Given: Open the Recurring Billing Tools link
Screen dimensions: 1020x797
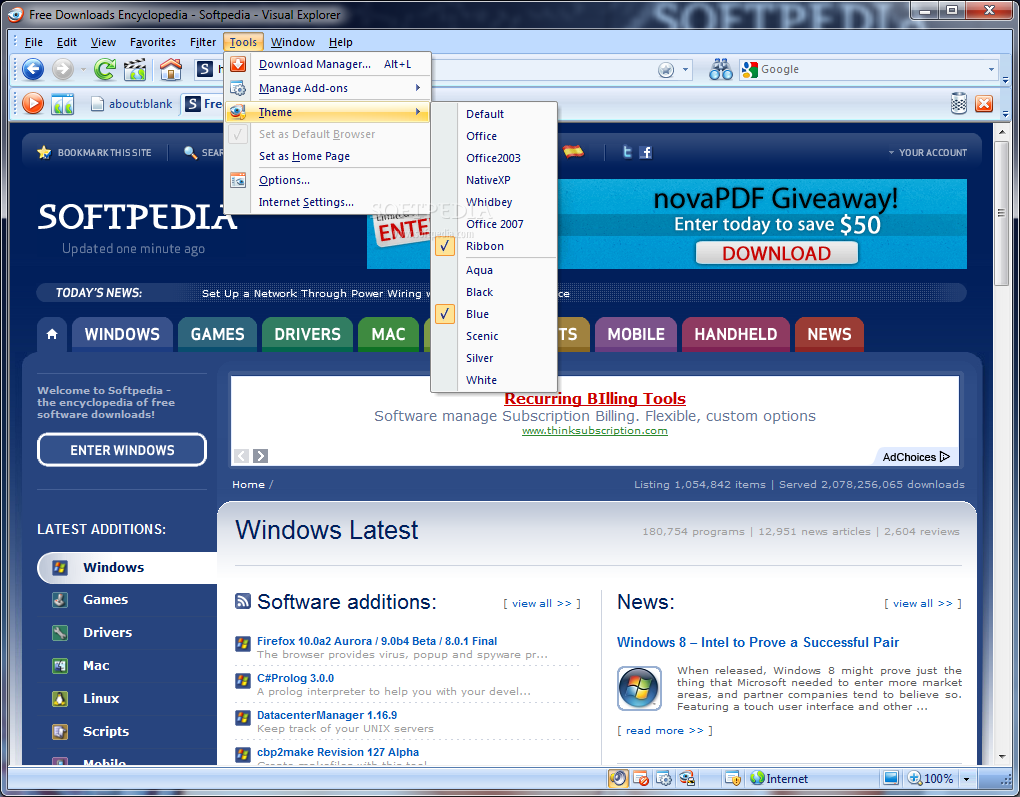Looking at the screenshot, I should [595, 398].
